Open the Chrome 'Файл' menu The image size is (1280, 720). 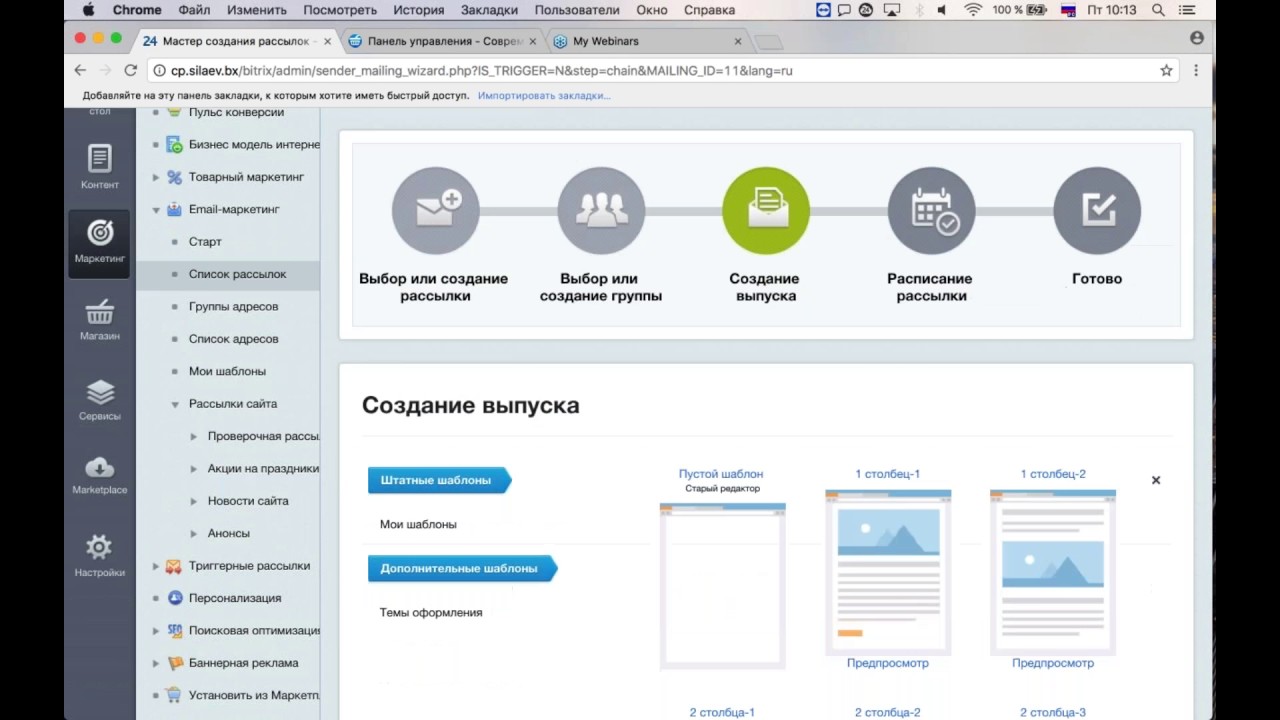194,10
